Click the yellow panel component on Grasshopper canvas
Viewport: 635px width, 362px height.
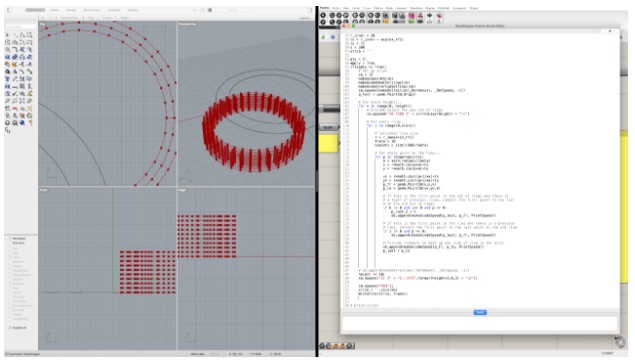click(328, 143)
